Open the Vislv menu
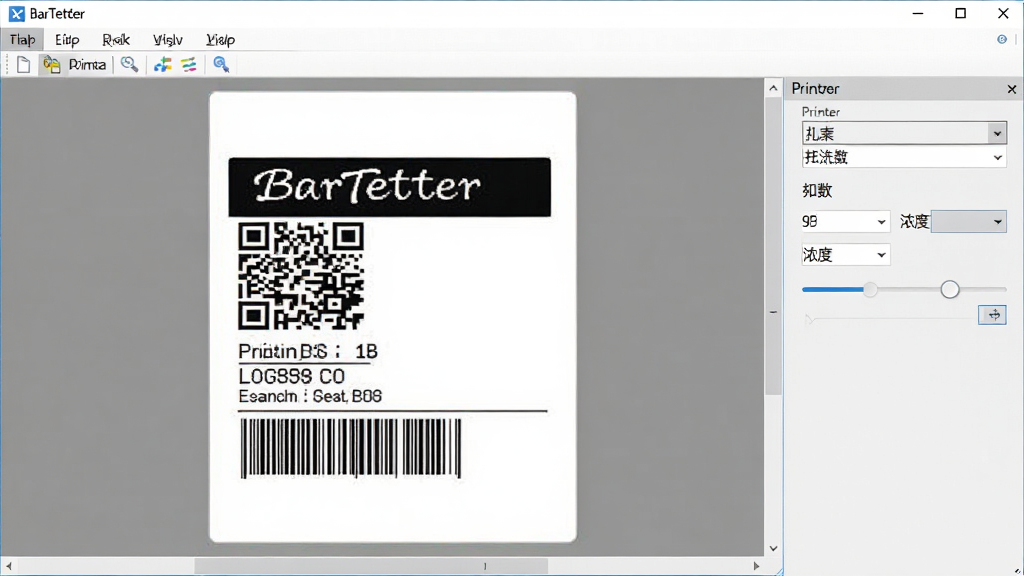Image resolution: width=1024 pixels, height=576 pixels. (x=167, y=40)
